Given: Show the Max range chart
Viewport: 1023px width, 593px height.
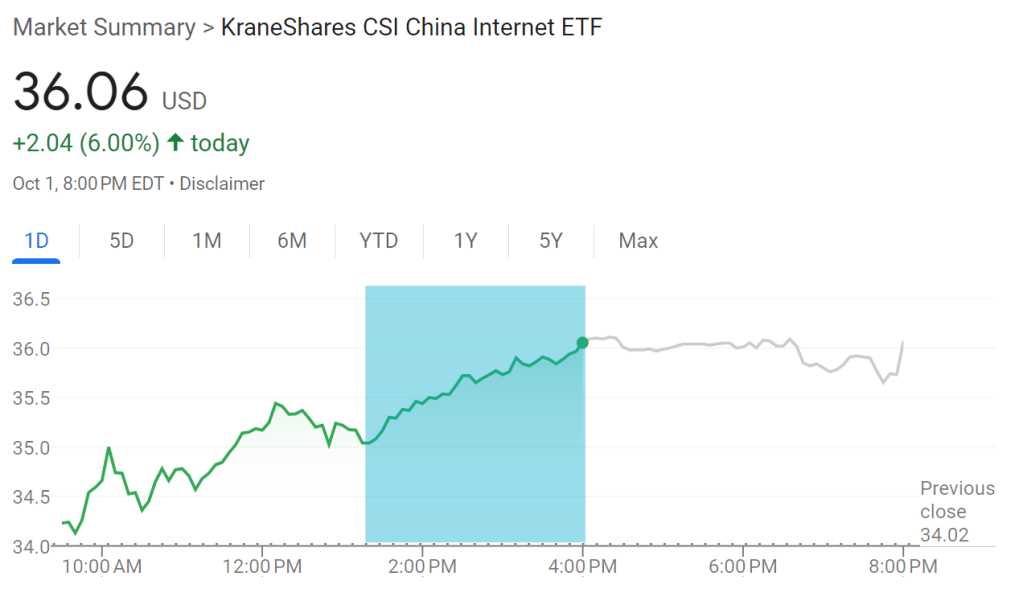Looking at the screenshot, I should pyautogui.click(x=638, y=241).
